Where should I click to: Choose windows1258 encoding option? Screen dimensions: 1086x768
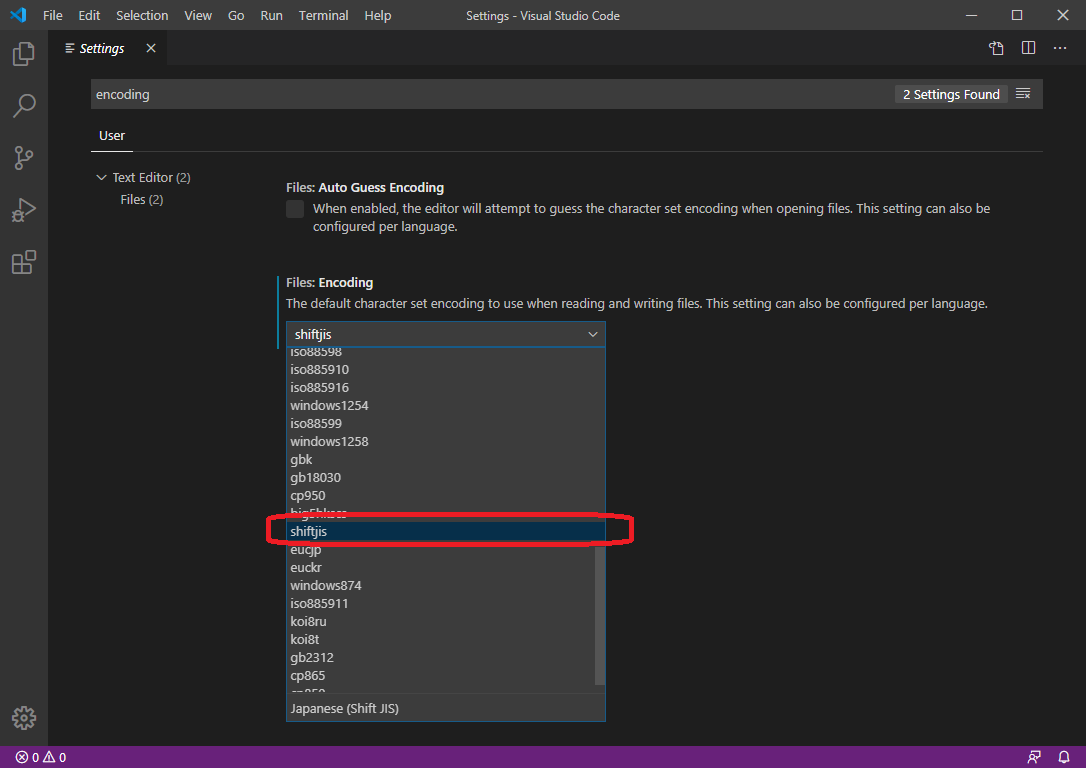[x=445, y=442]
